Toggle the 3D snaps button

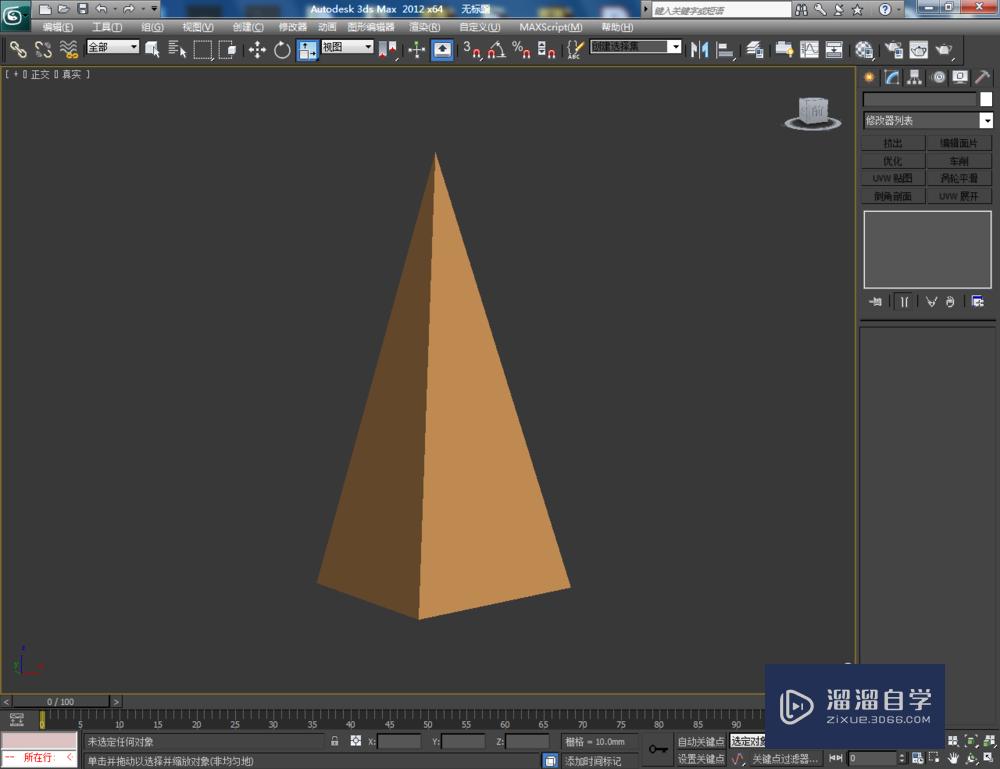[472, 50]
